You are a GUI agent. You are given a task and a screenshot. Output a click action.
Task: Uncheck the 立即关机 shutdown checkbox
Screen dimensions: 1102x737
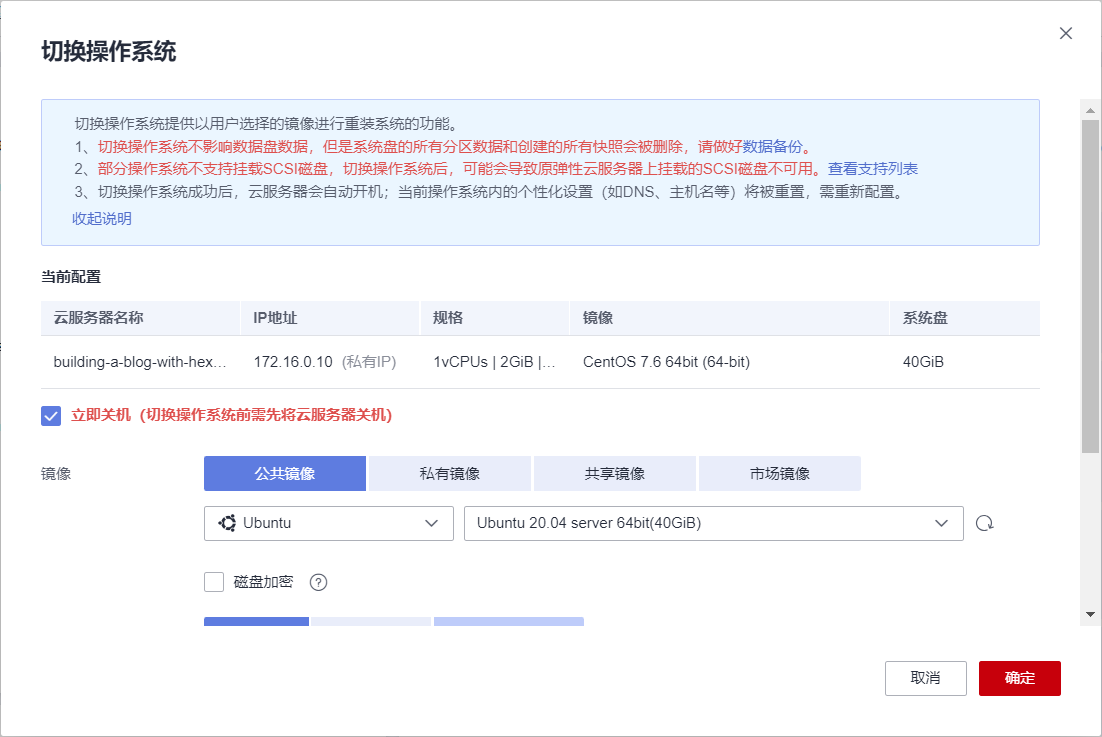coord(51,416)
